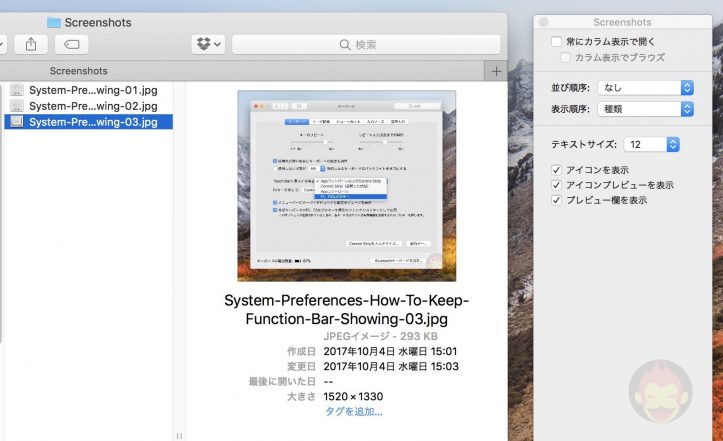Uncheck プレビュー欄を表示 checkbox
Screen dimensions: 723x441
[557, 200]
